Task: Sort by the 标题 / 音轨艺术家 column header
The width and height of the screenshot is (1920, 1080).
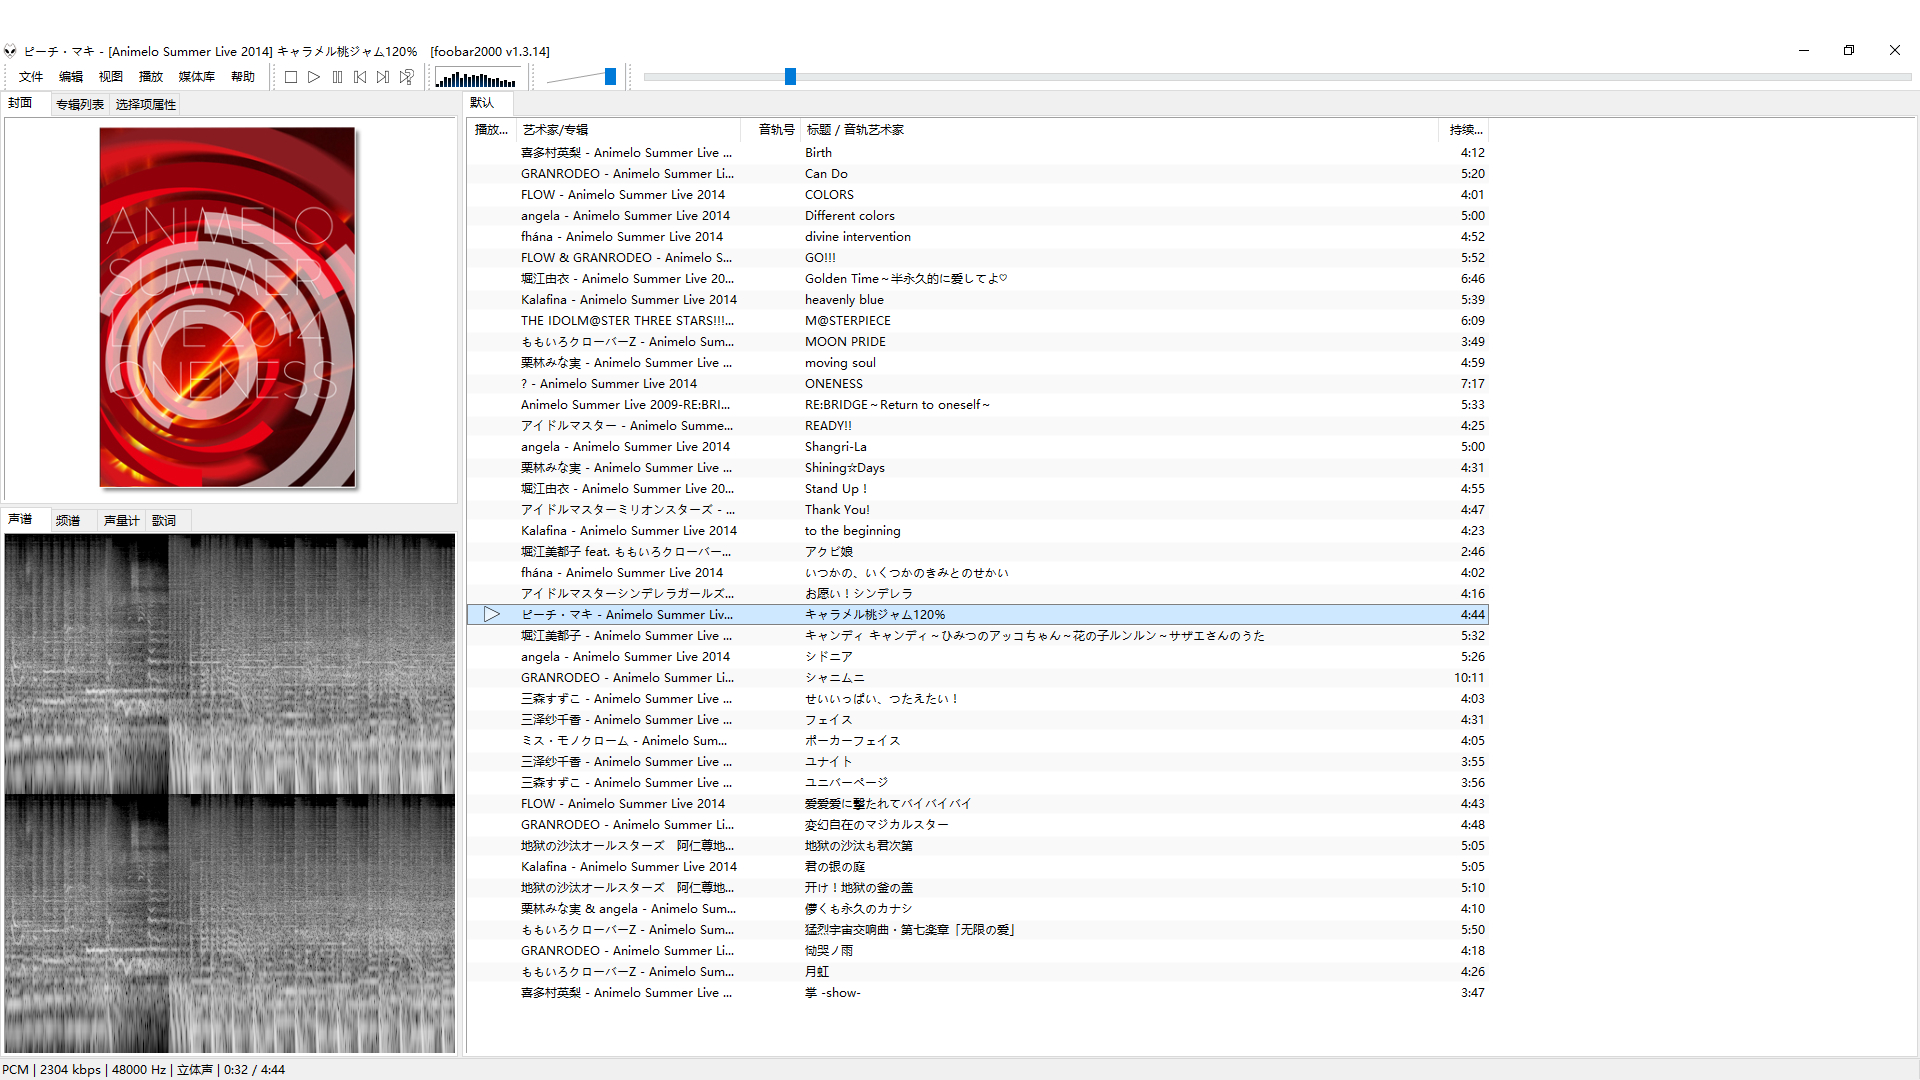Action: coord(1119,130)
